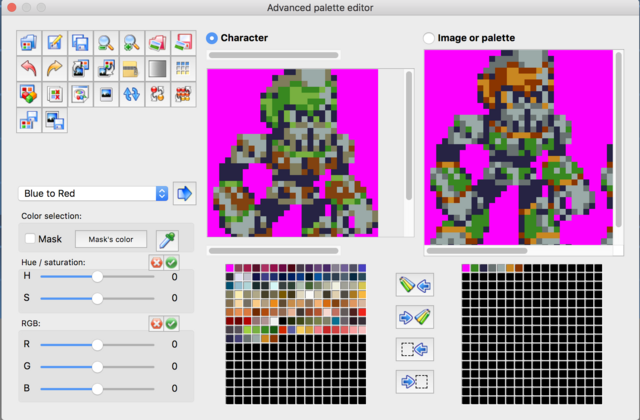Click the zoom out magnifier icon
Screen dimensions: 640x420
pos(106,43)
